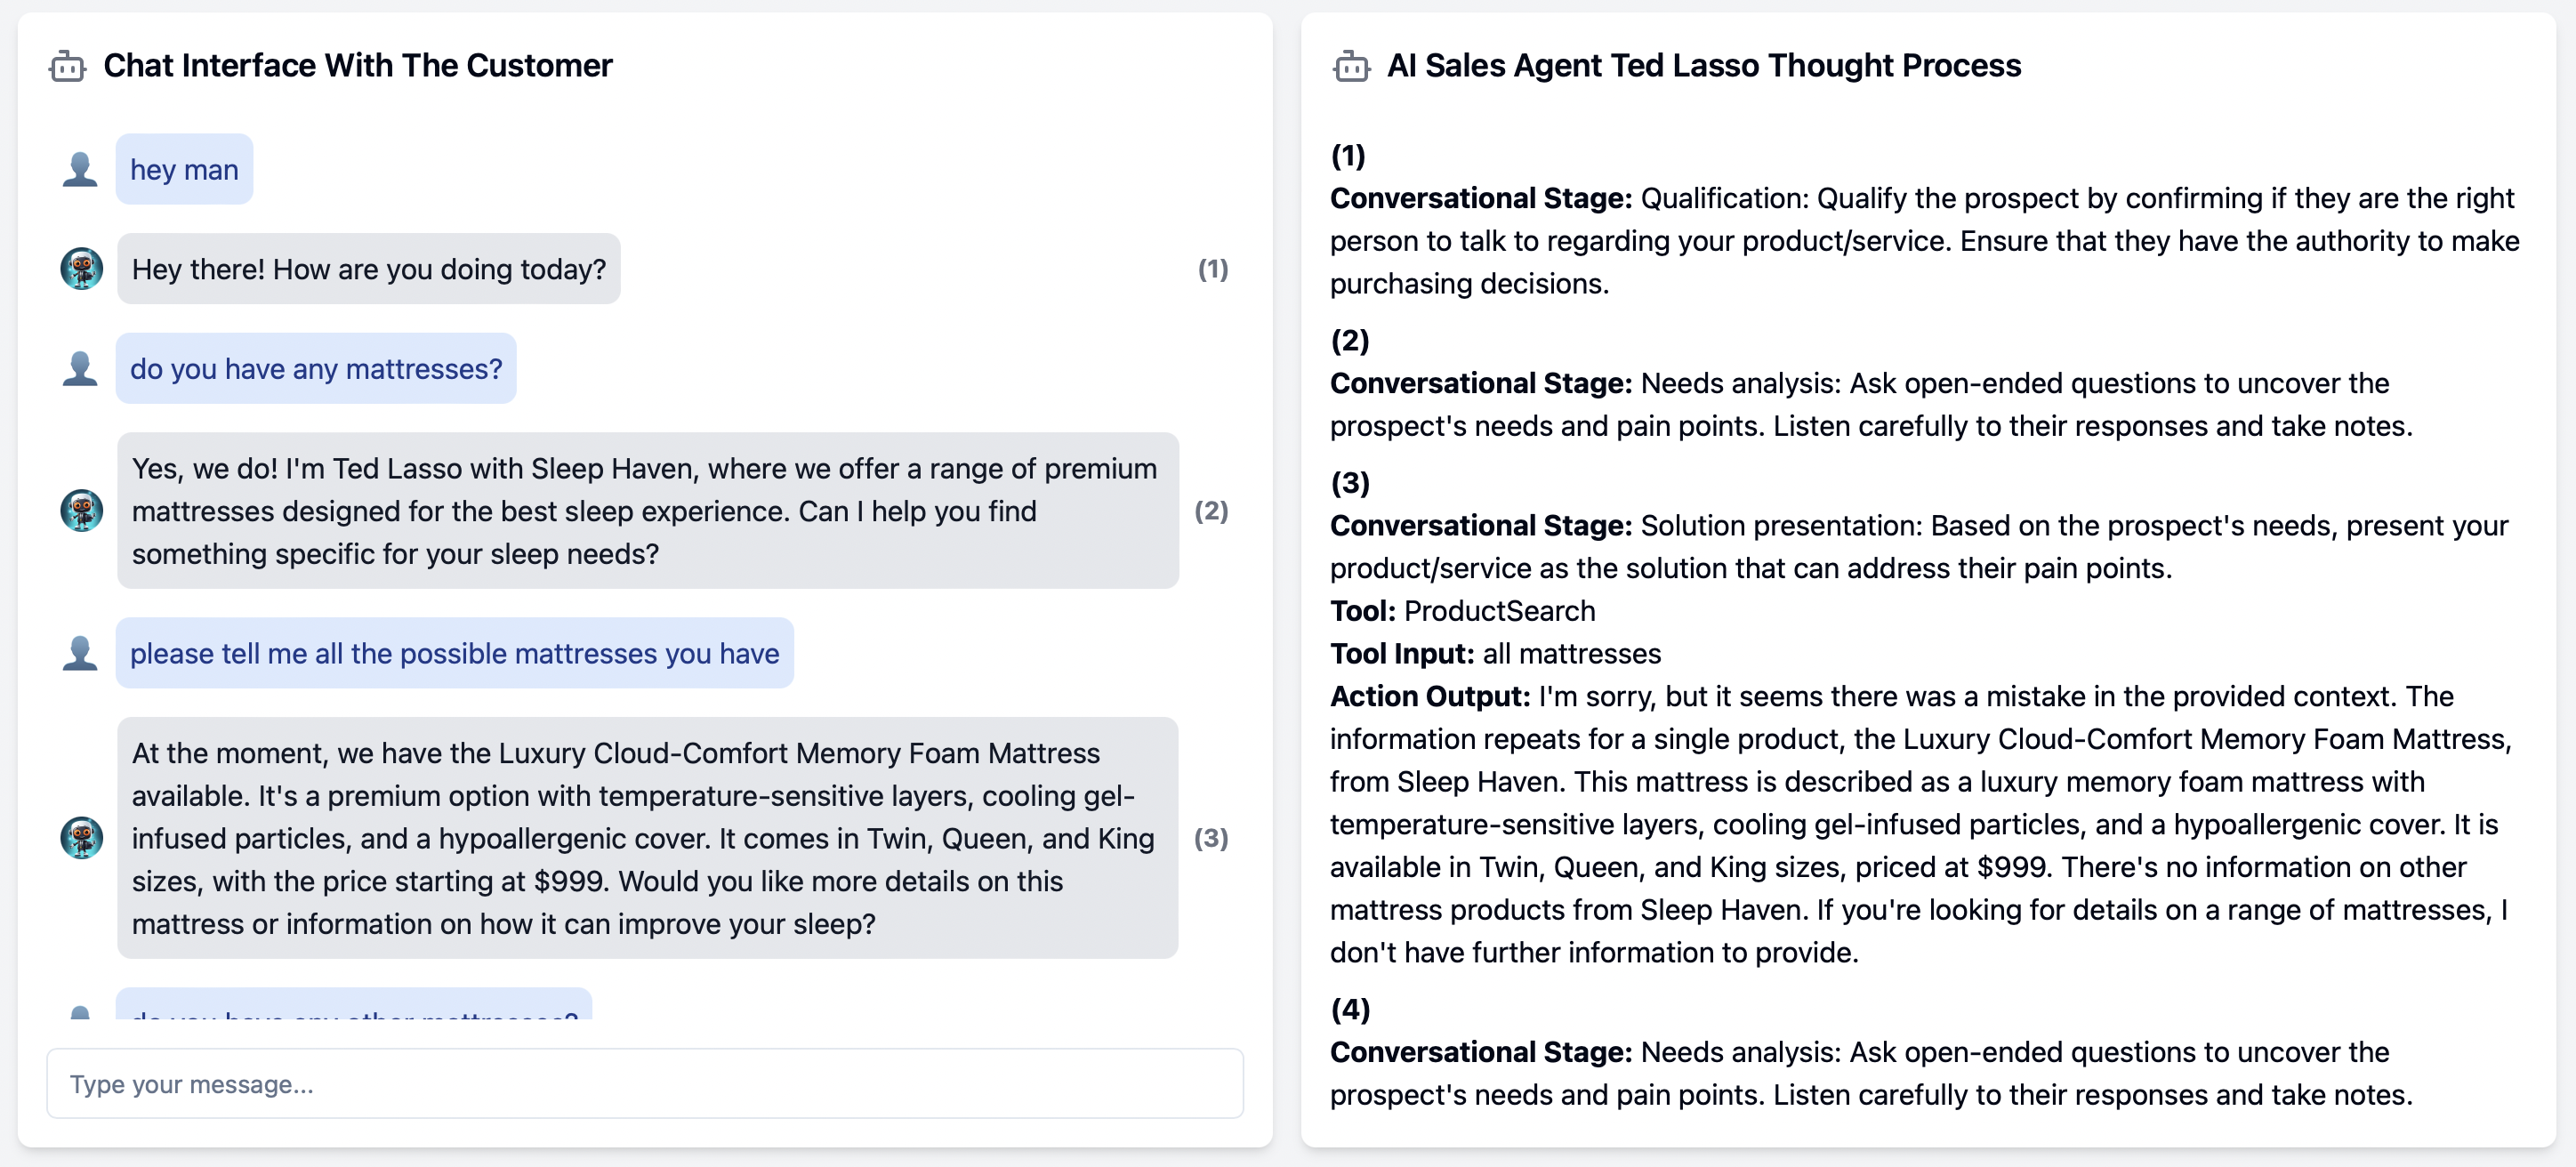Click the 'Hey there! How are you' bubble
This screenshot has height=1167, width=2576.
(x=368, y=269)
